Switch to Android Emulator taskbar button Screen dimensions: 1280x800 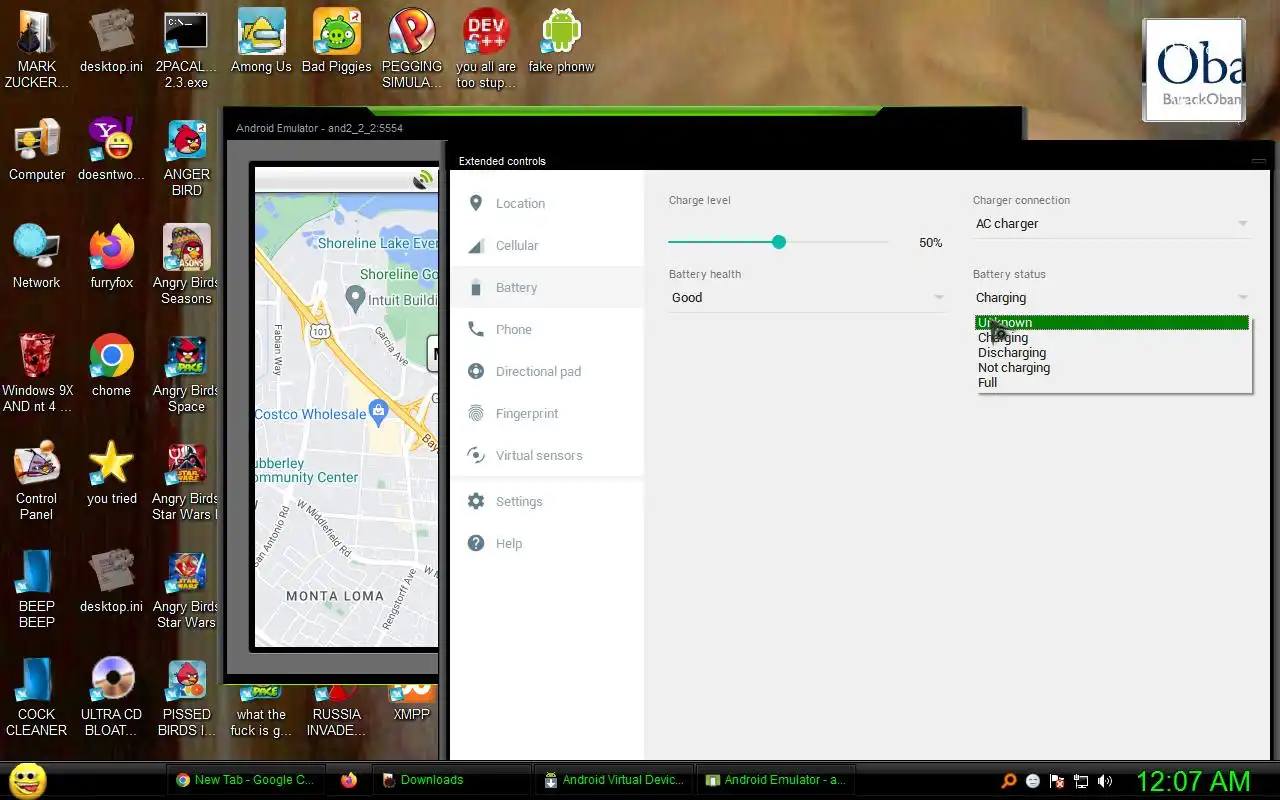[x=775, y=780]
